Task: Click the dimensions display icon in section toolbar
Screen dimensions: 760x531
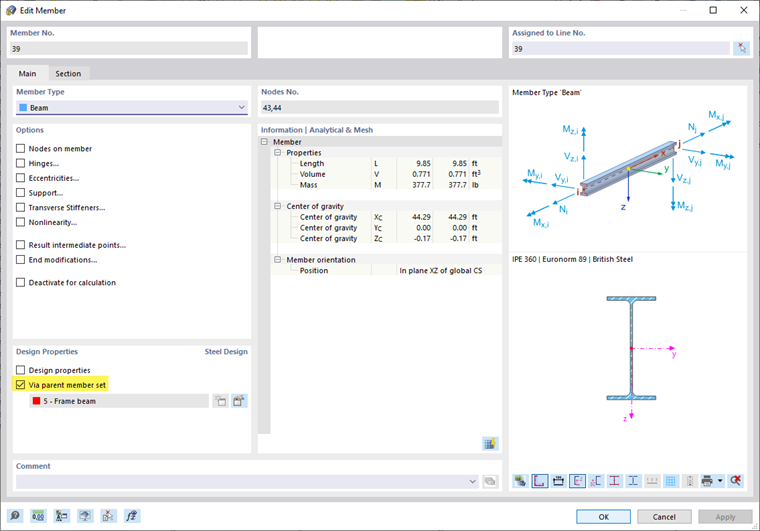Action: coord(558,481)
